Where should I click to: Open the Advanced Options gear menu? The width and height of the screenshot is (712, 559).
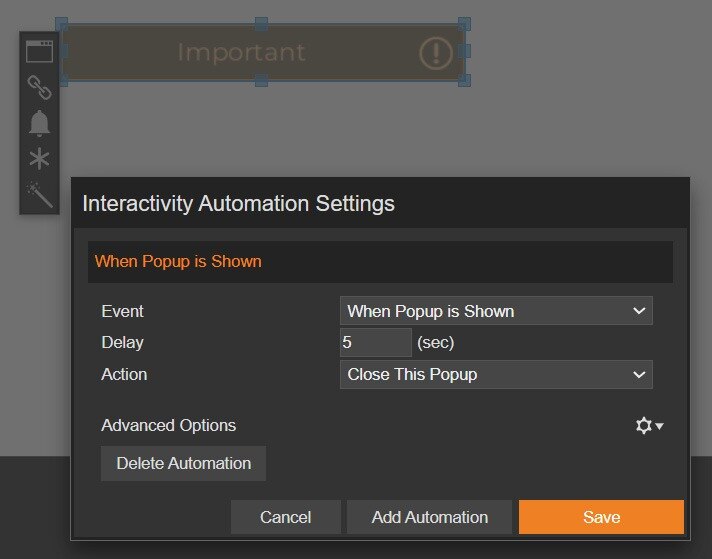click(649, 426)
